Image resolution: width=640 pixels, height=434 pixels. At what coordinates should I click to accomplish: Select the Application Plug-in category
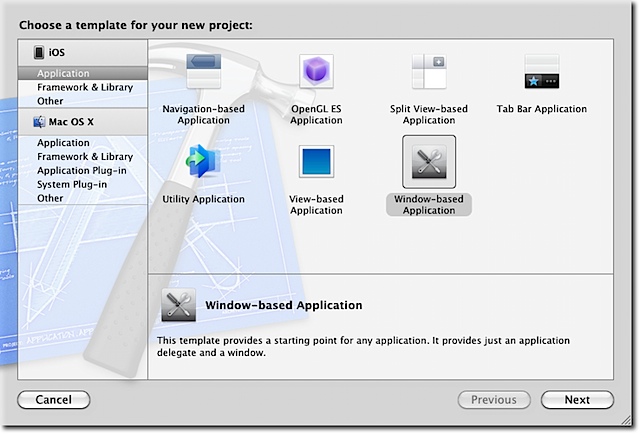coord(84,171)
